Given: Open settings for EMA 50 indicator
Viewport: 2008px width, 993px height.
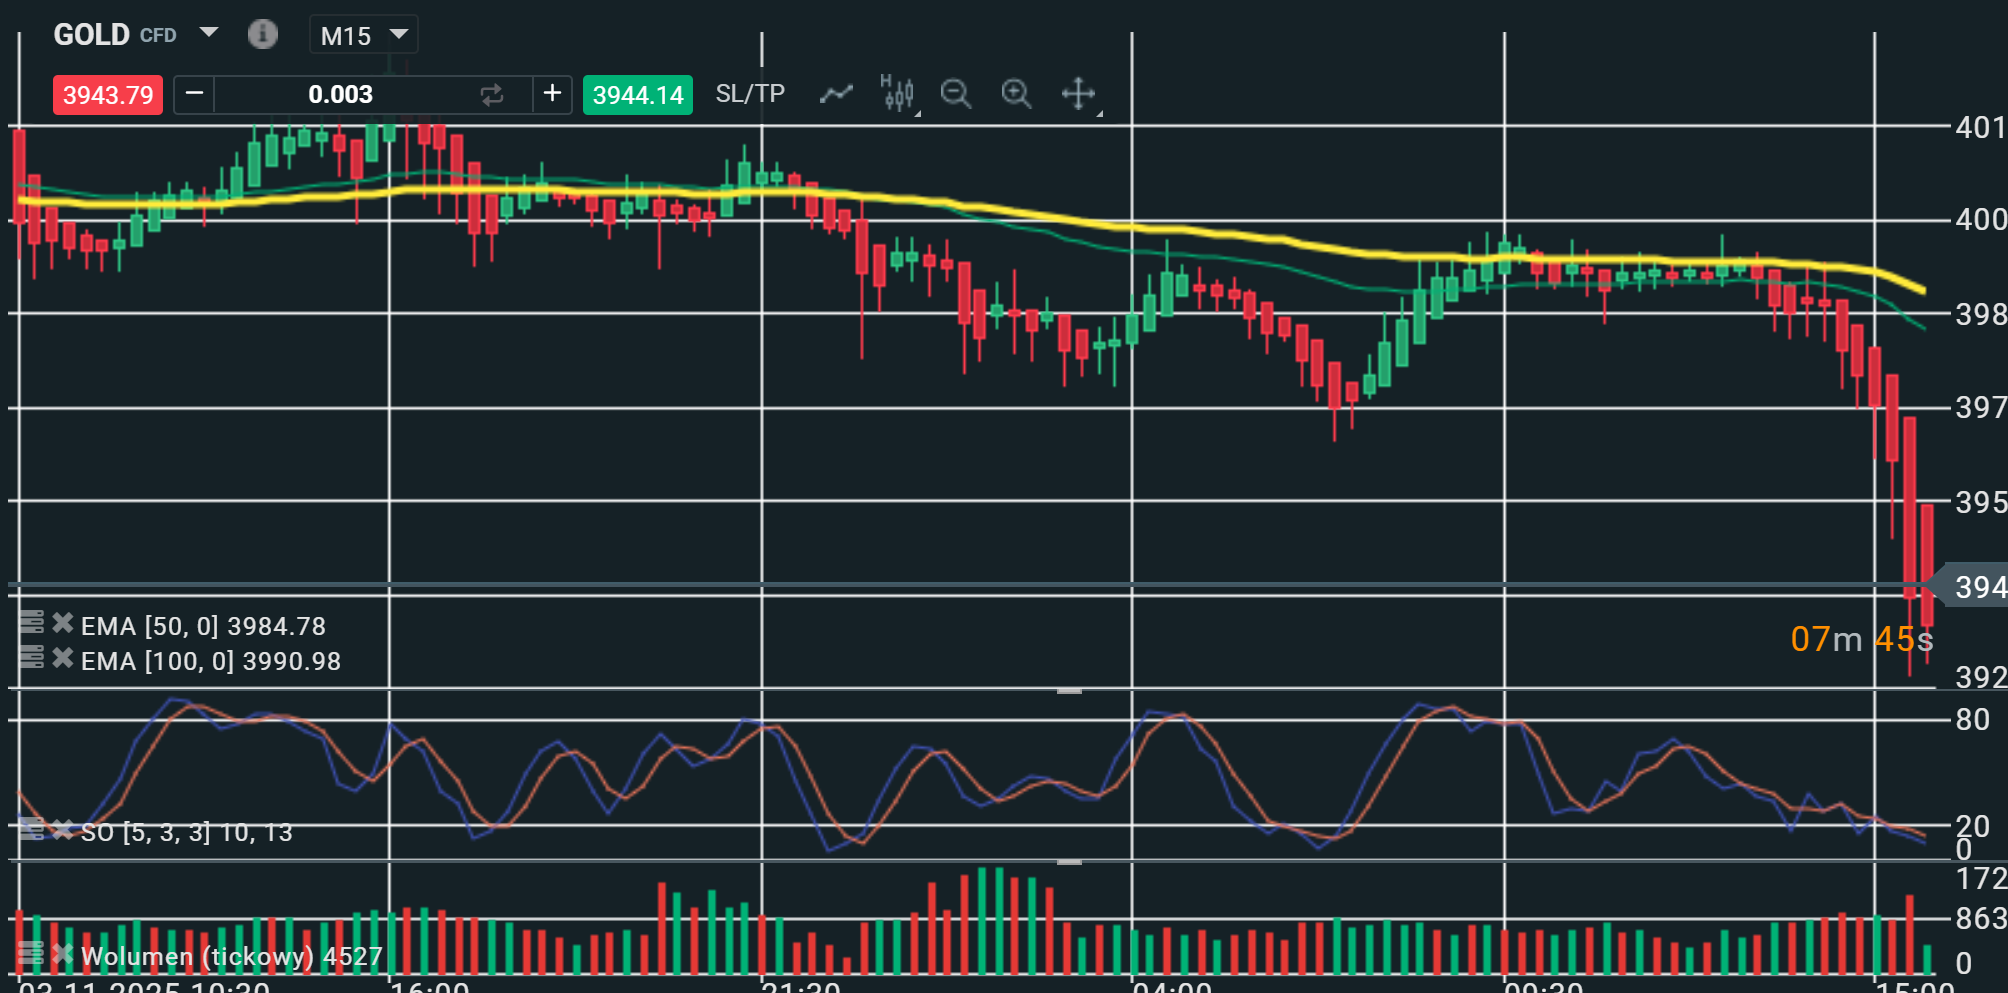Looking at the screenshot, I should 31,623.
